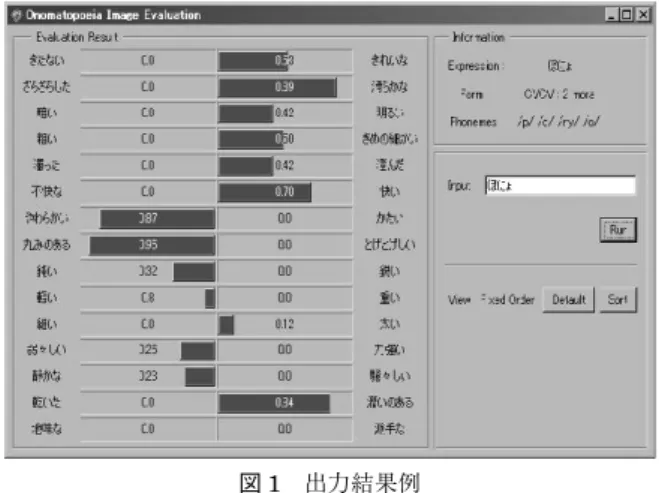Click the 0.12 bar for 太い
Viewport: 659px width, 493px height.
tap(227, 325)
